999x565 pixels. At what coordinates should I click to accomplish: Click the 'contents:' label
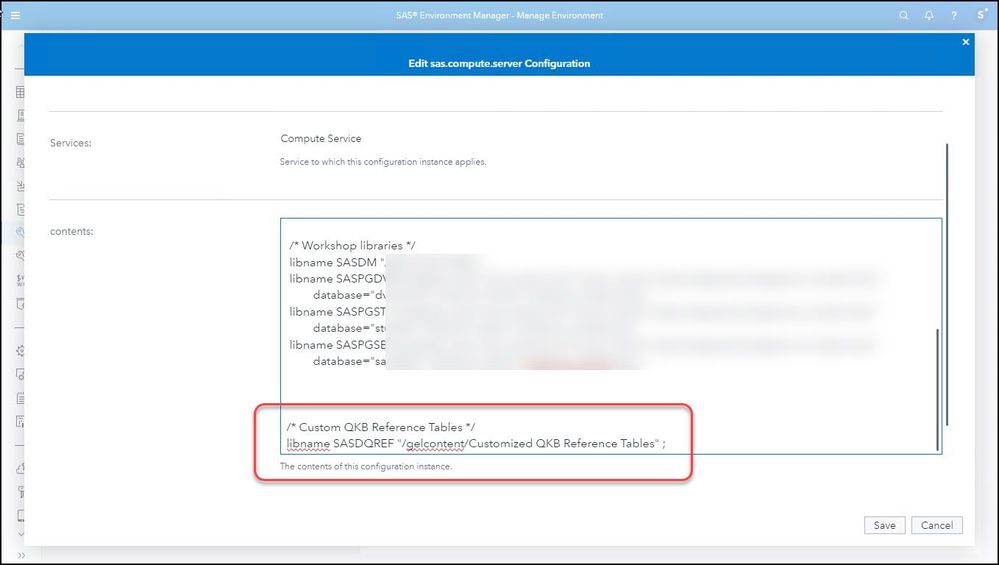point(71,231)
